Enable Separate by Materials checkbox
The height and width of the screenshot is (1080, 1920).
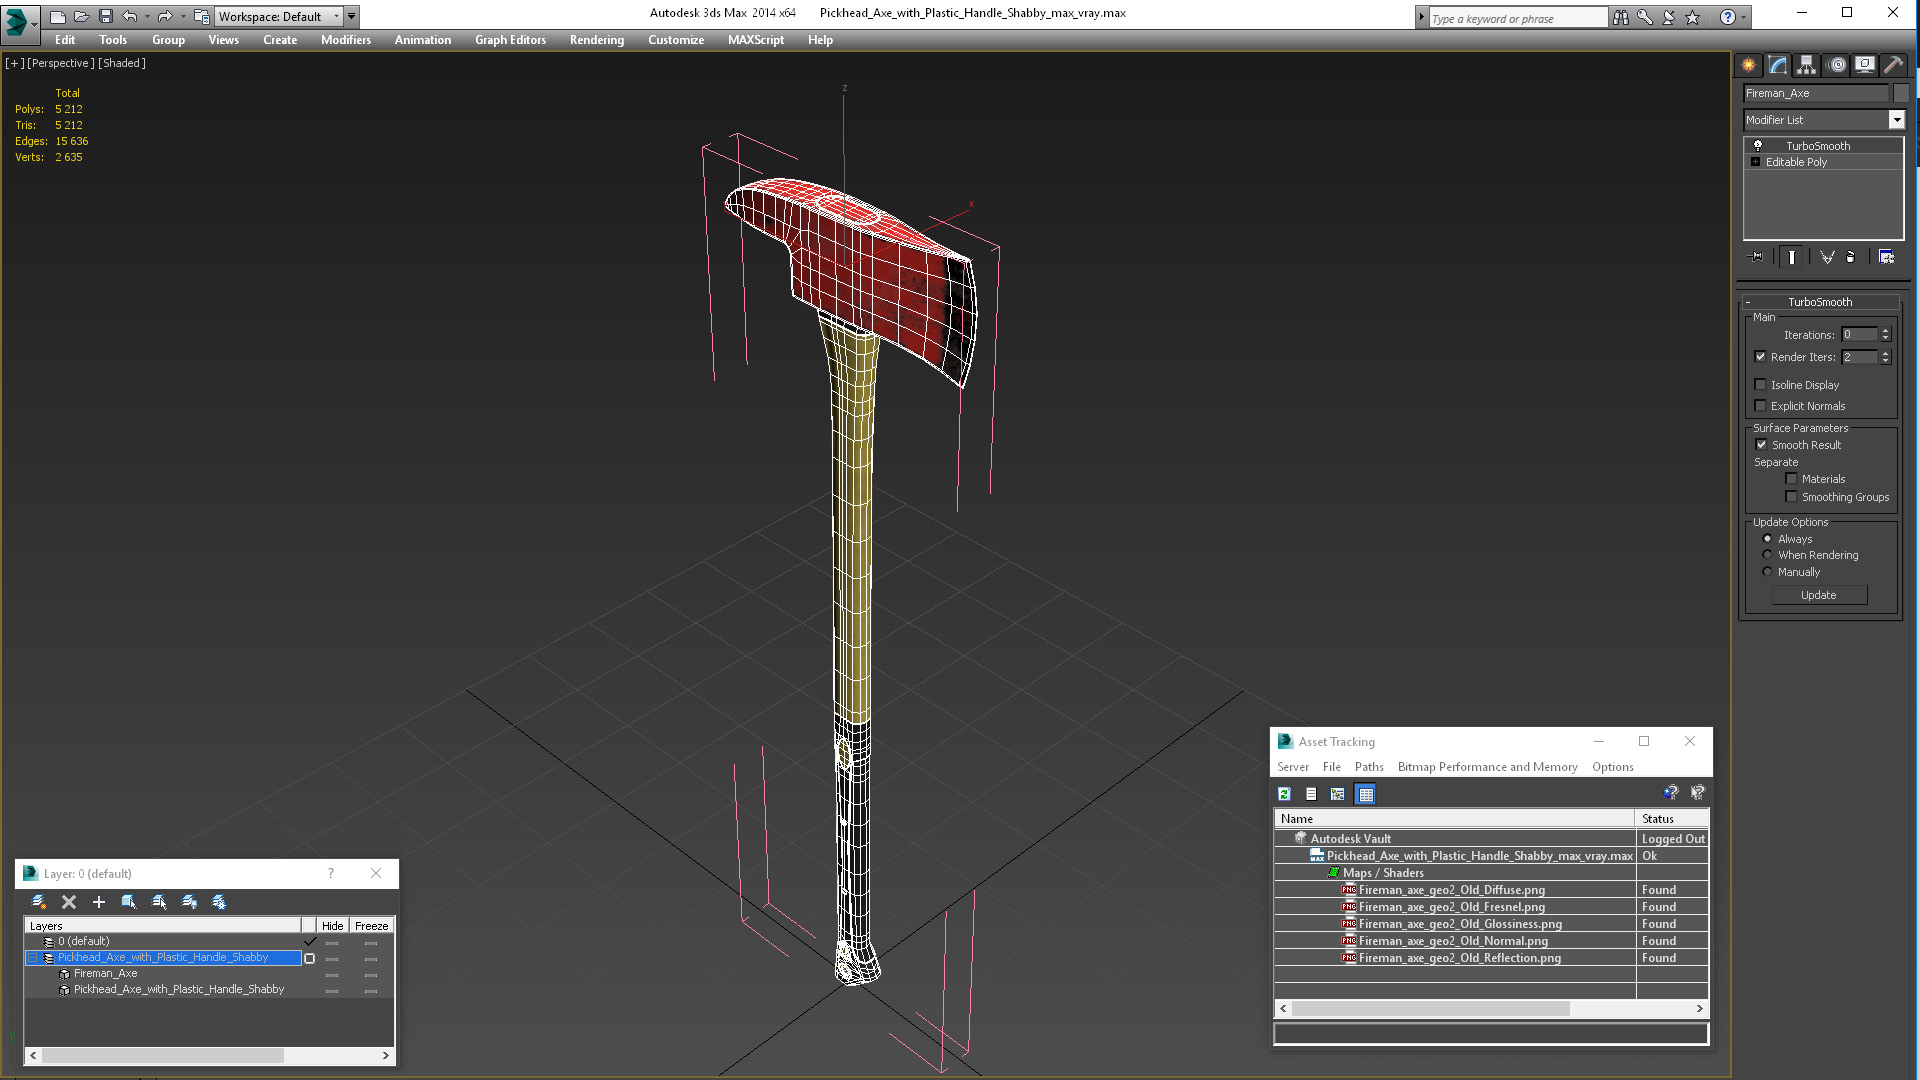point(1792,479)
